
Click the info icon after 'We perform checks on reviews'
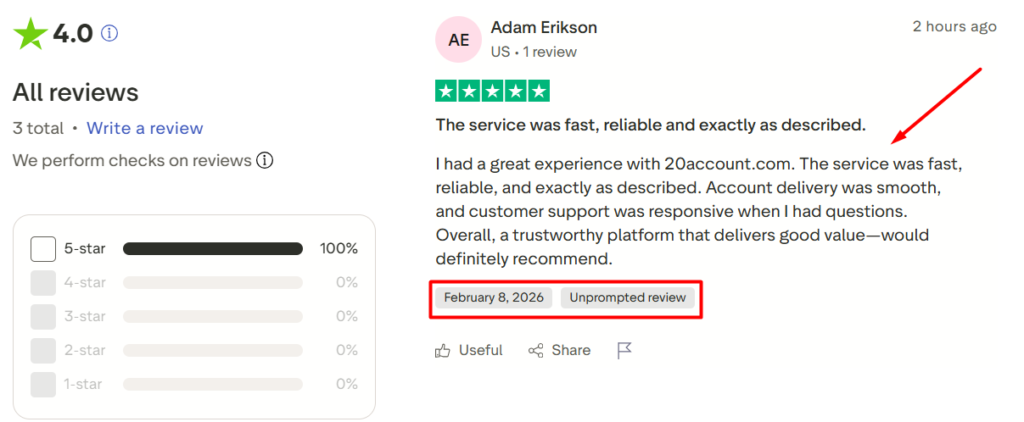point(265,160)
